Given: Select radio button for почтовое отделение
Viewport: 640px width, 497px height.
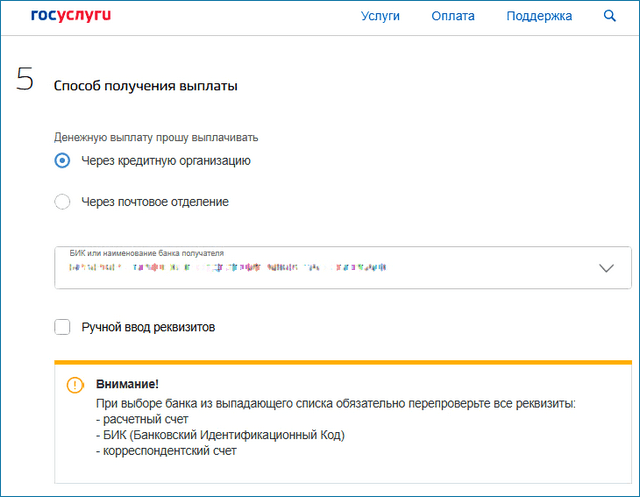Looking at the screenshot, I should coord(62,202).
